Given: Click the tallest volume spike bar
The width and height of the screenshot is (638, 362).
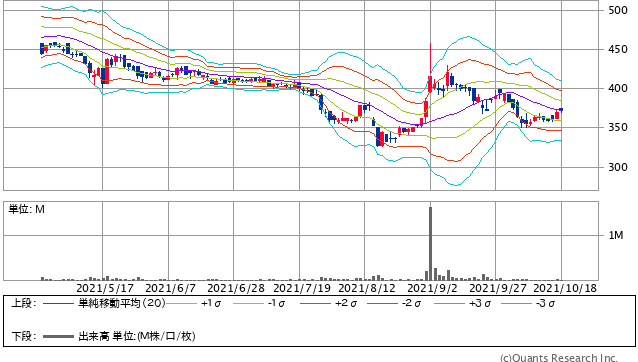Looking at the screenshot, I should (x=430, y=244).
